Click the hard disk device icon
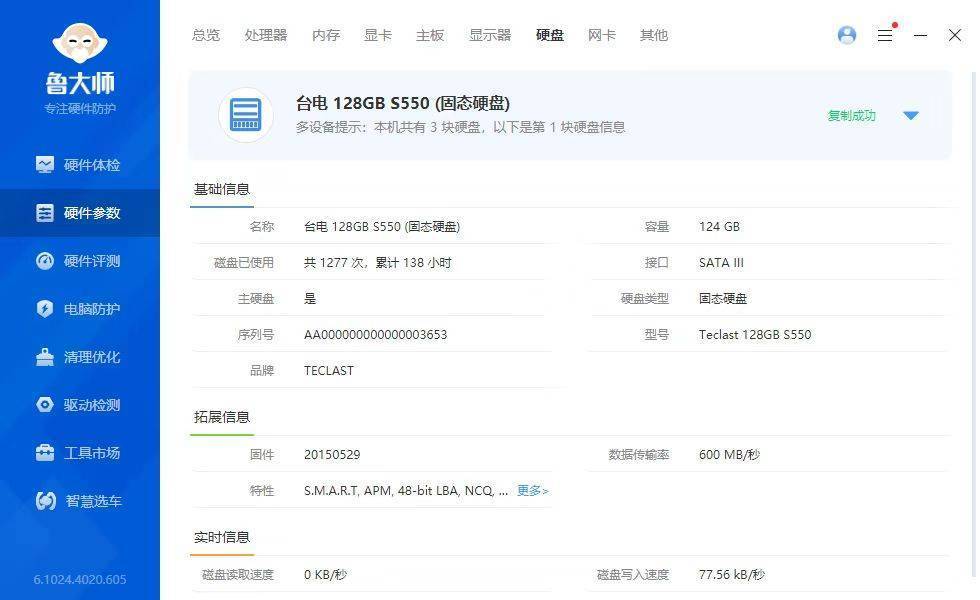Screen dimensions: 980x600 [246, 115]
